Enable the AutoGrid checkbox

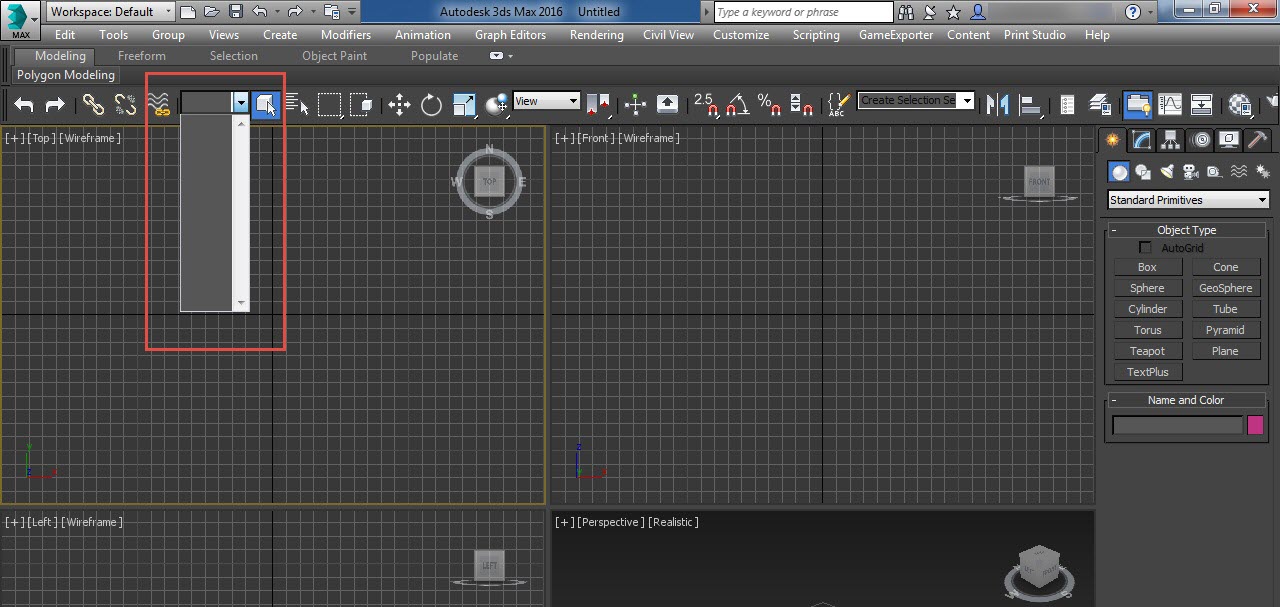[1145, 247]
